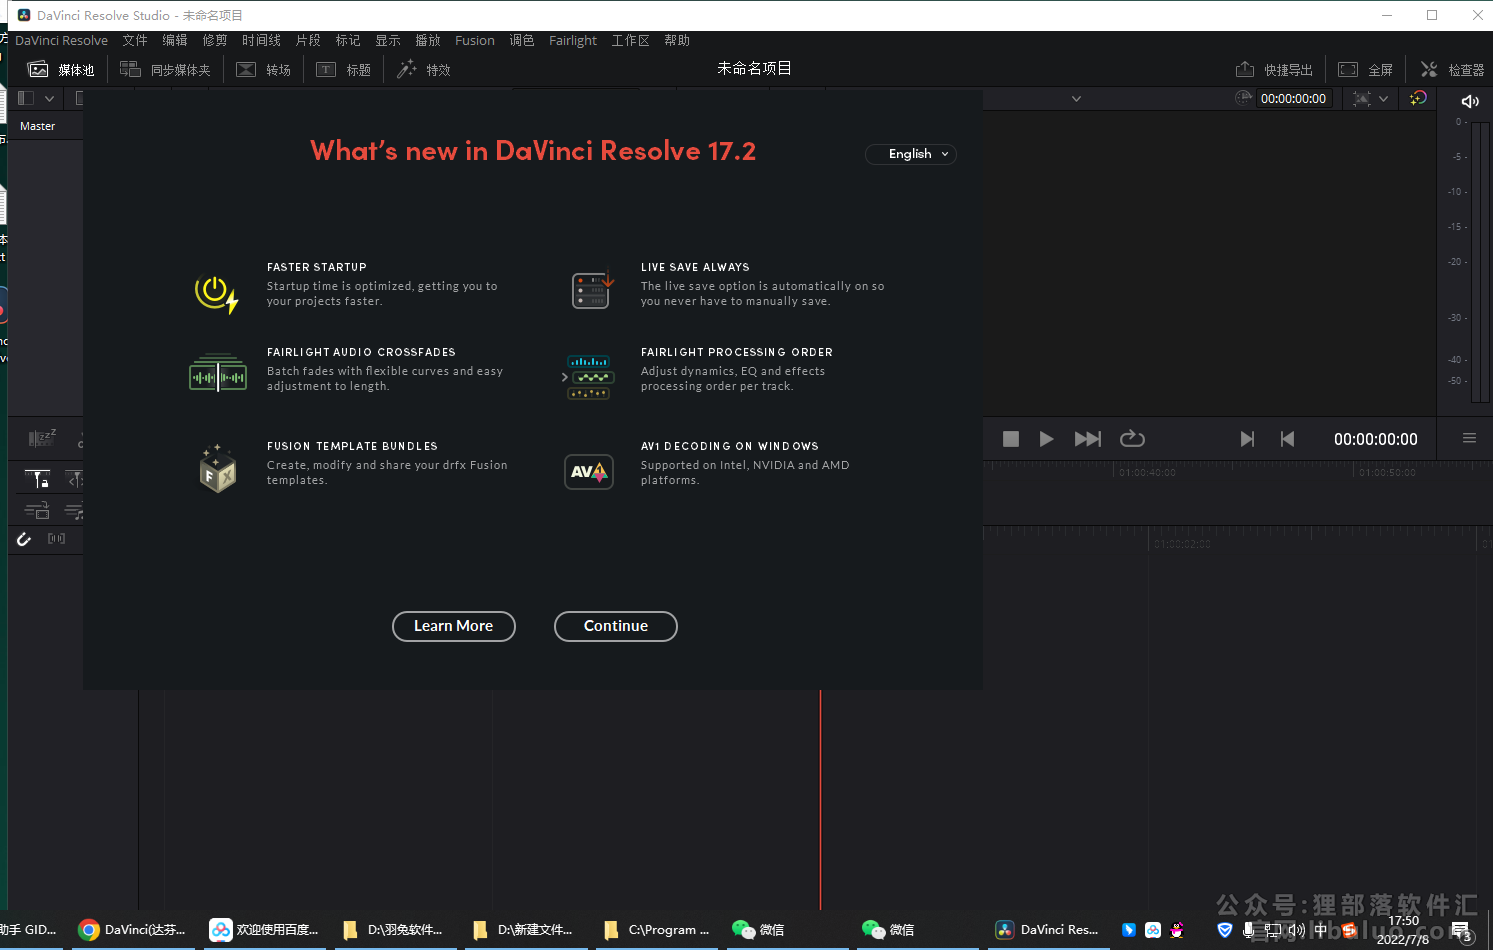This screenshot has width=1493, height=950.
Task: Switch to the Chrome window in the taskbar
Action: point(132,930)
